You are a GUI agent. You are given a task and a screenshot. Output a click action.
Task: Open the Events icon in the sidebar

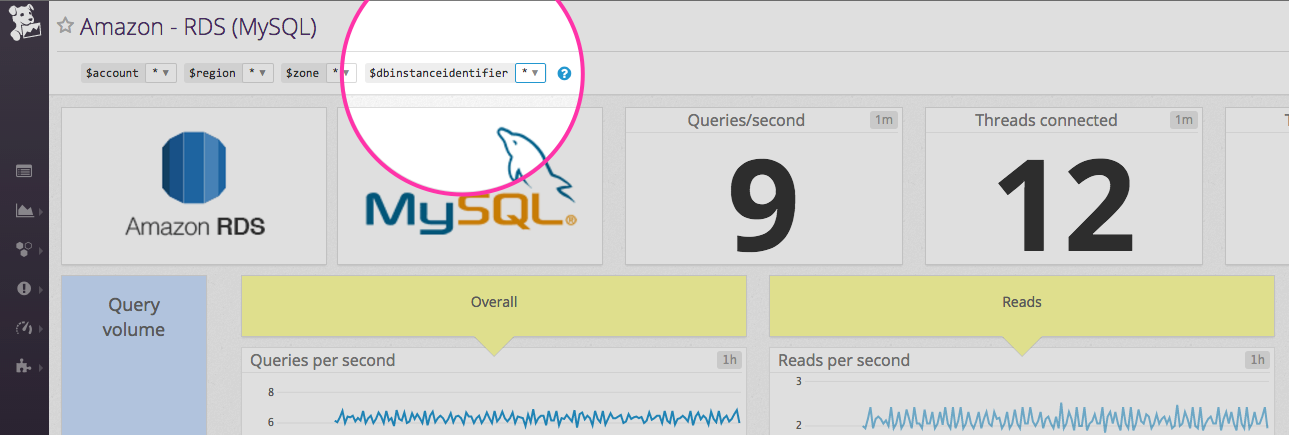coord(24,171)
